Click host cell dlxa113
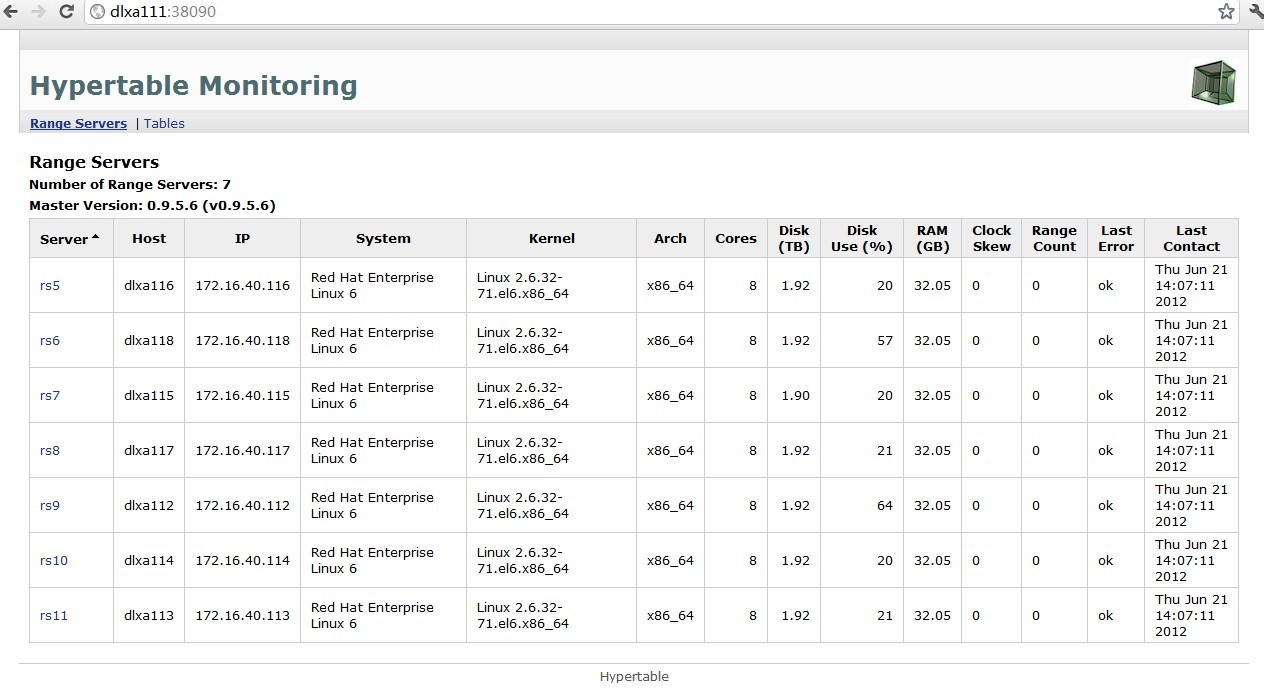1264x699 pixels. click(x=149, y=616)
